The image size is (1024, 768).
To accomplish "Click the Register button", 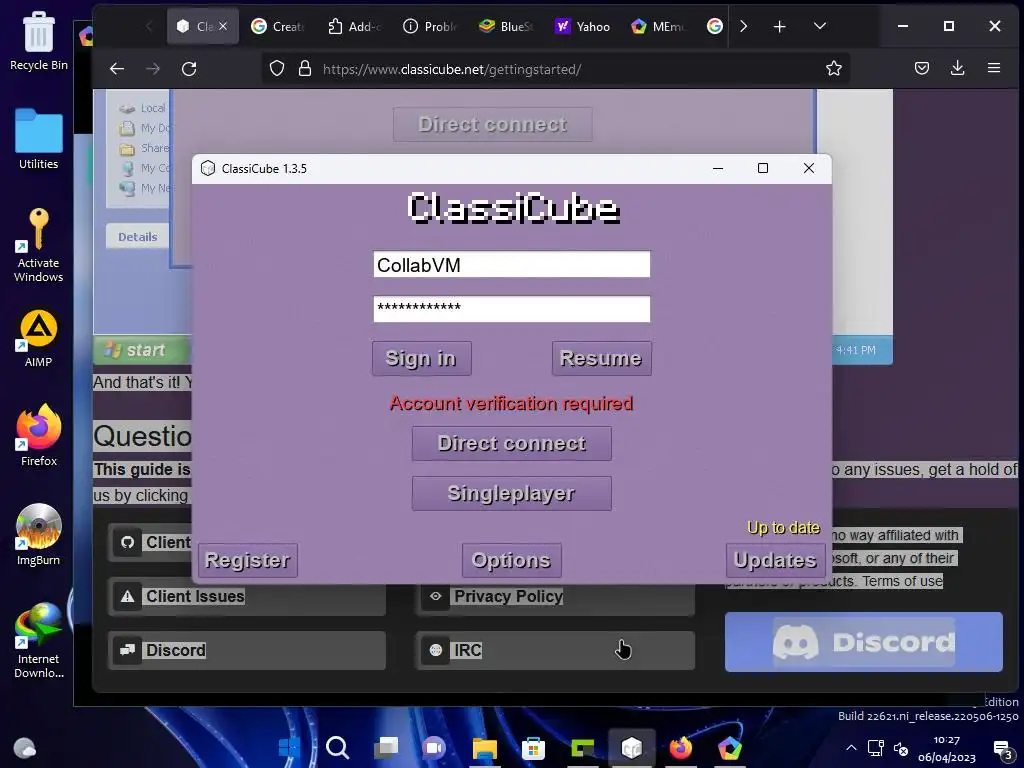I will tap(248, 560).
